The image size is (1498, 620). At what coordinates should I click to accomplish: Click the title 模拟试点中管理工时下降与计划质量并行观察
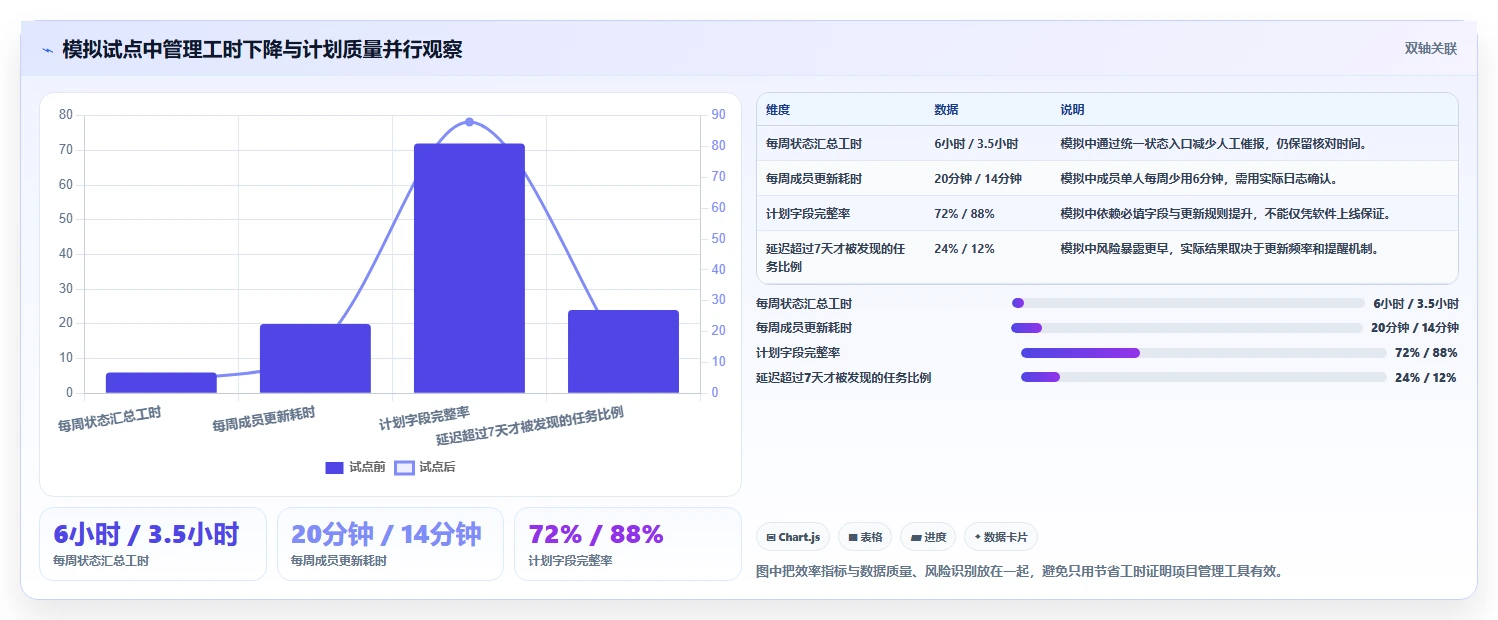point(262,49)
